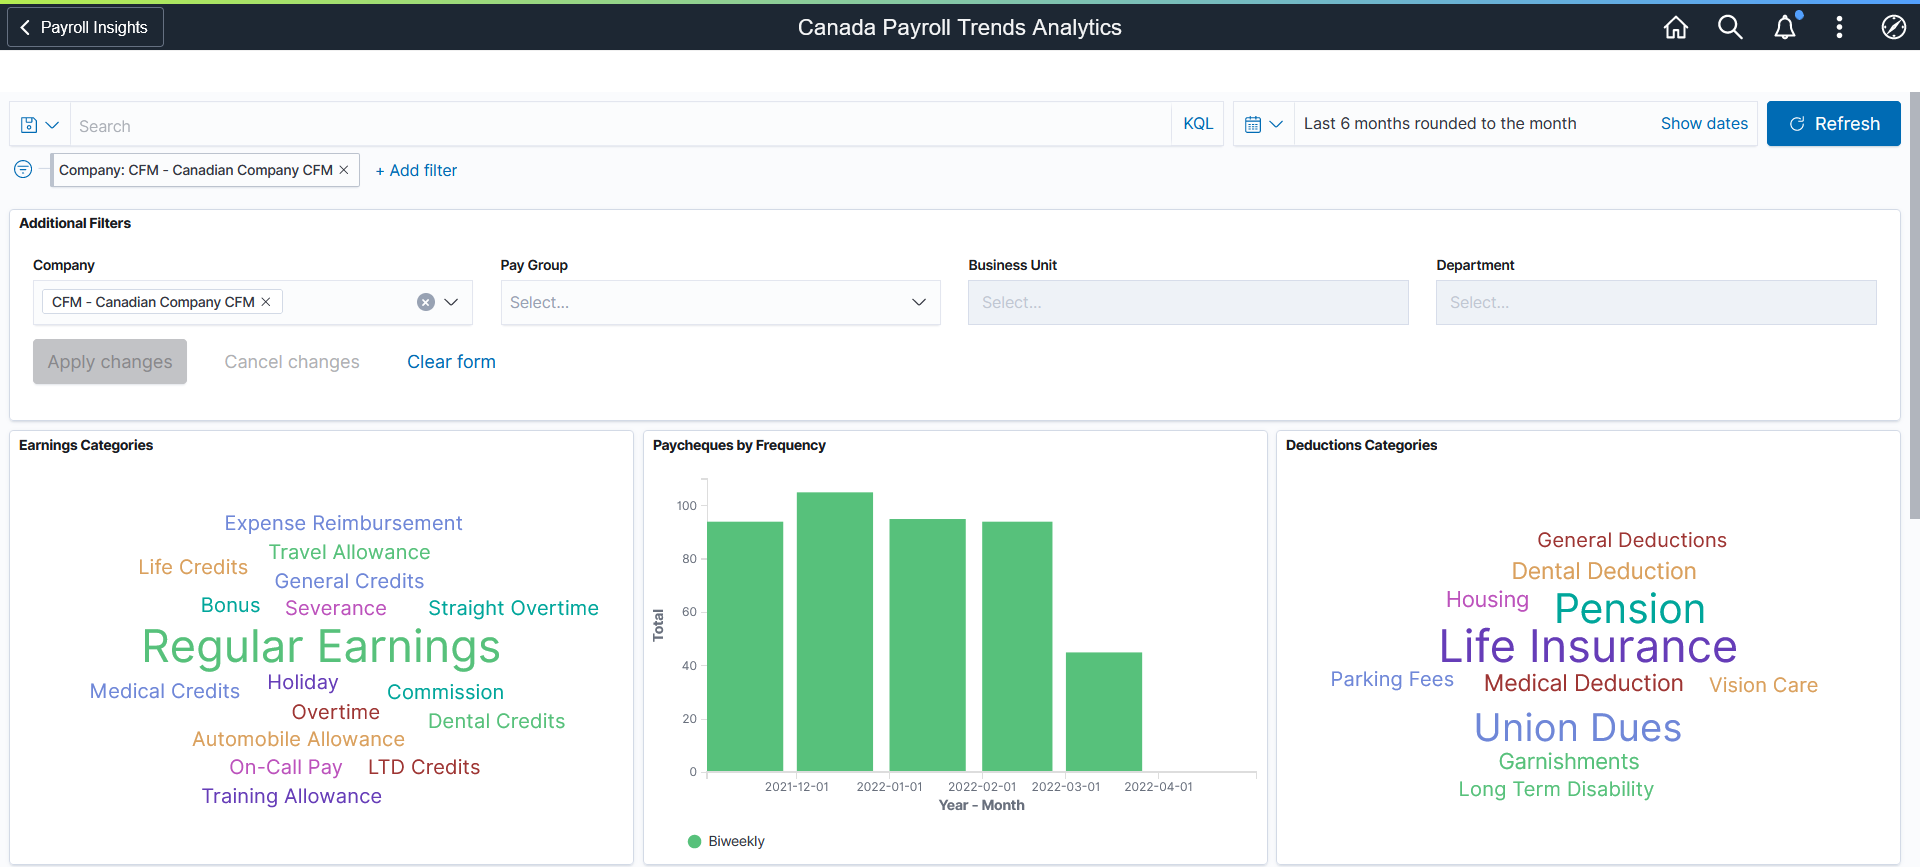Select LTD Credits tag

coord(424,767)
